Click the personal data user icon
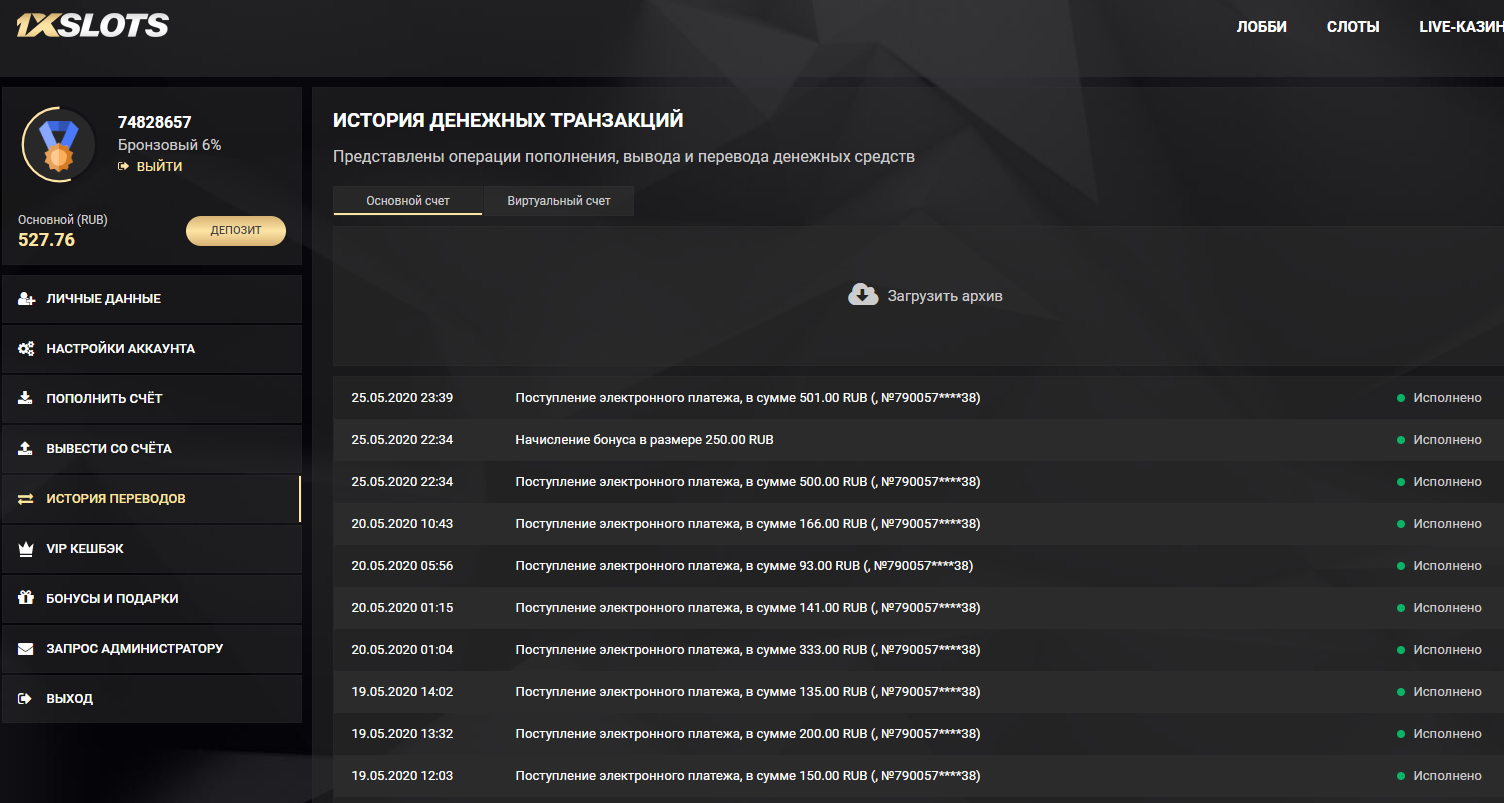 pyautogui.click(x=27, y=299)
